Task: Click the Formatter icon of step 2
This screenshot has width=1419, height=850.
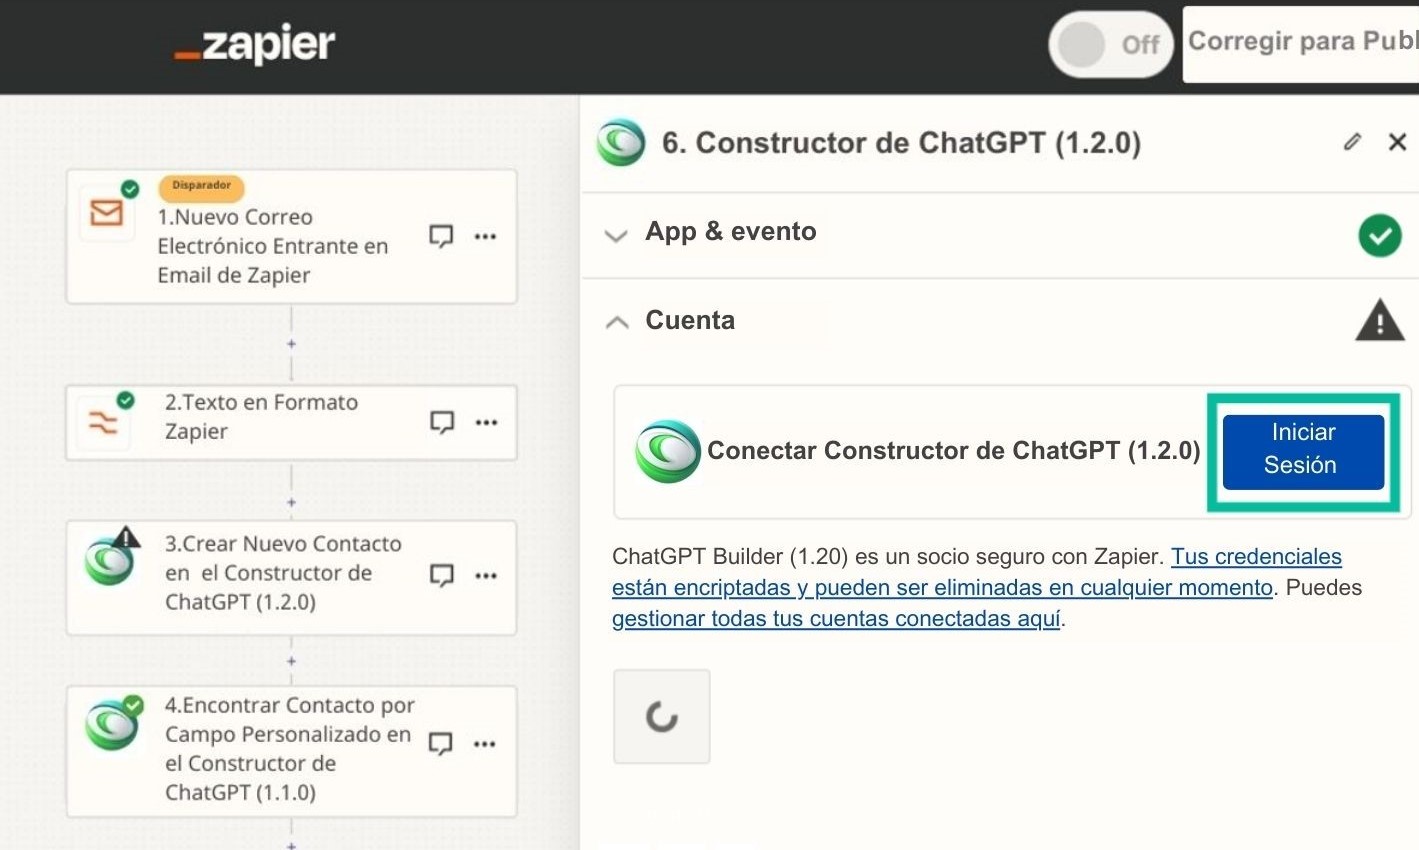Action: coord(103,423)
